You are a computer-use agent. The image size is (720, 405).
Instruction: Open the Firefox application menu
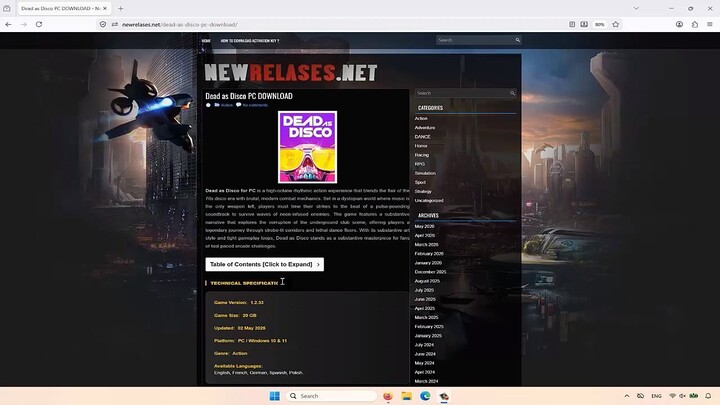(710, 24)
